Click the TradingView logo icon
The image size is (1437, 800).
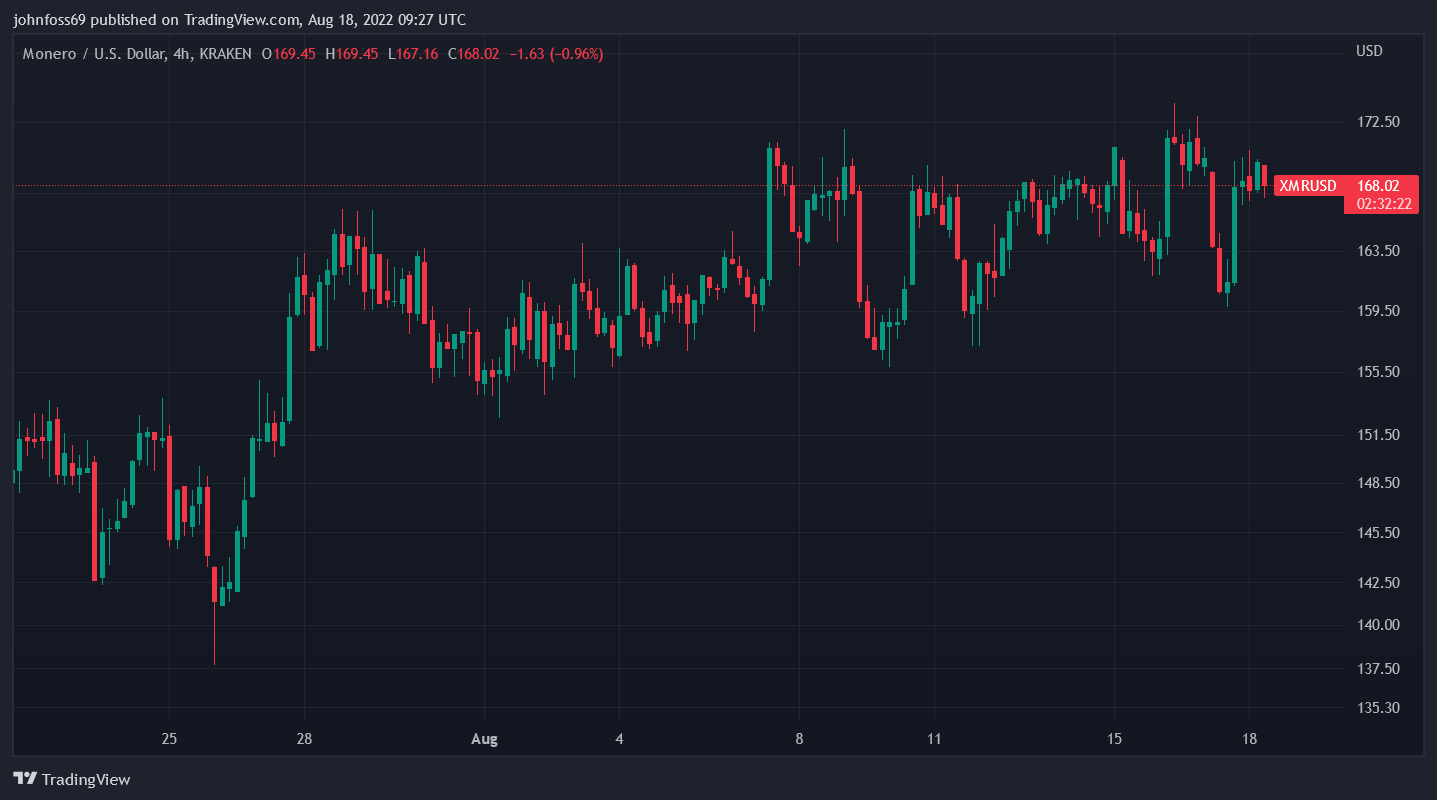[x=25, y=779]
